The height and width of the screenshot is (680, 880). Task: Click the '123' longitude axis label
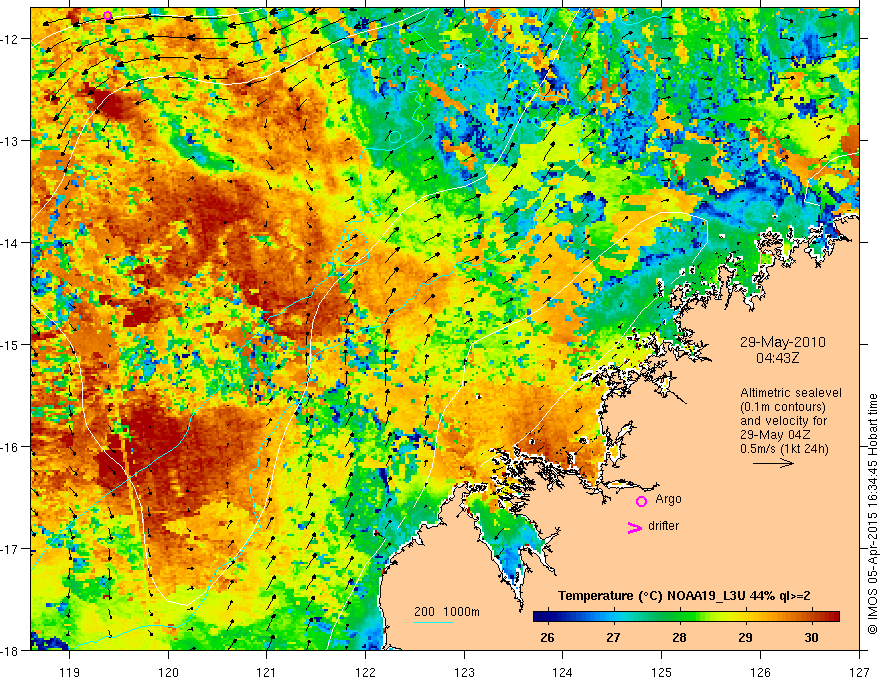(x=465, y=672)
